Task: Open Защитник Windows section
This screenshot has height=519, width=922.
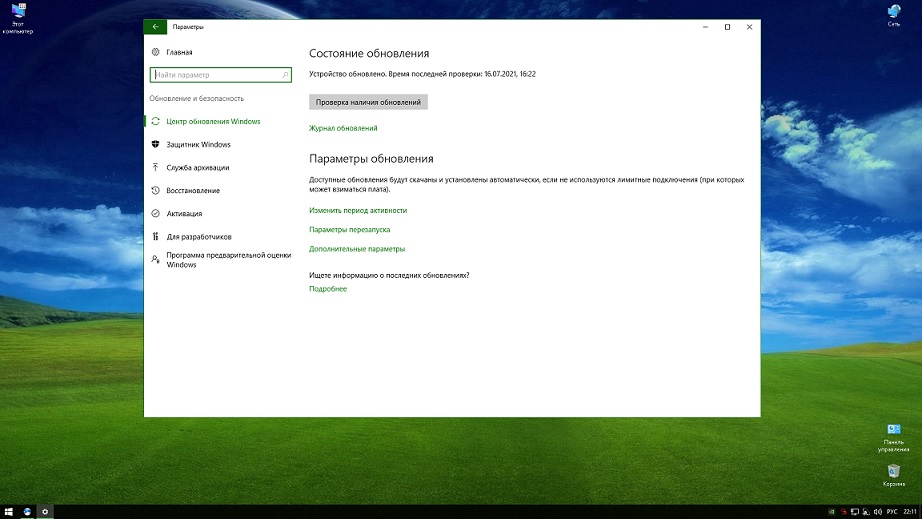Action: pos(198,145)
